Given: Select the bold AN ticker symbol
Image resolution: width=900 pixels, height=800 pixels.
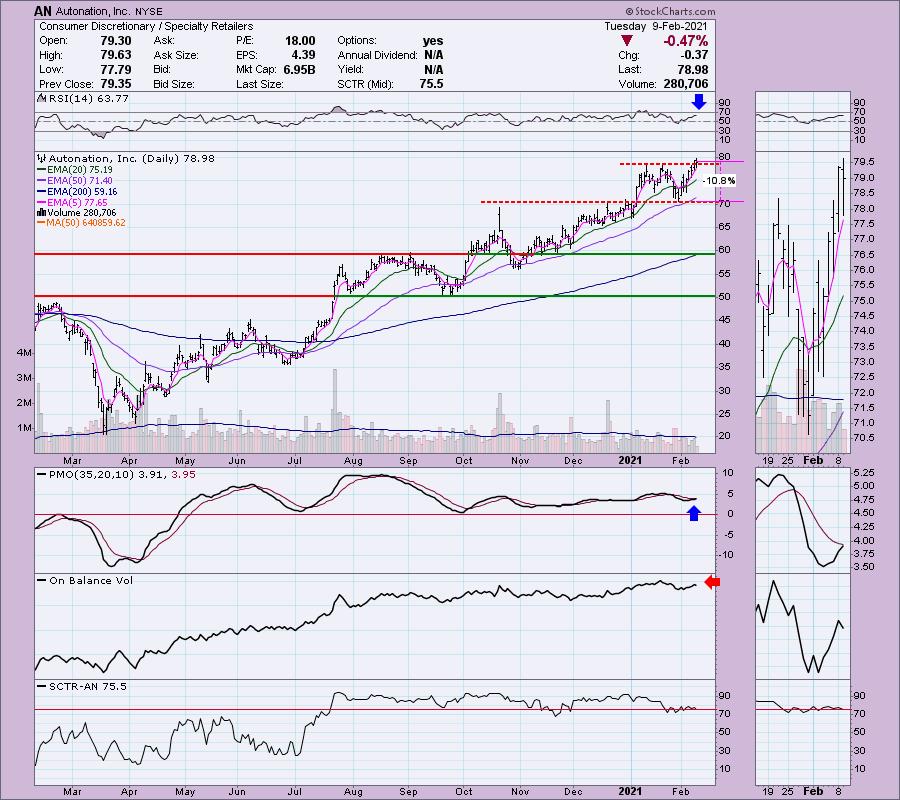Looking at the screenshot, I should click(42, 11).
